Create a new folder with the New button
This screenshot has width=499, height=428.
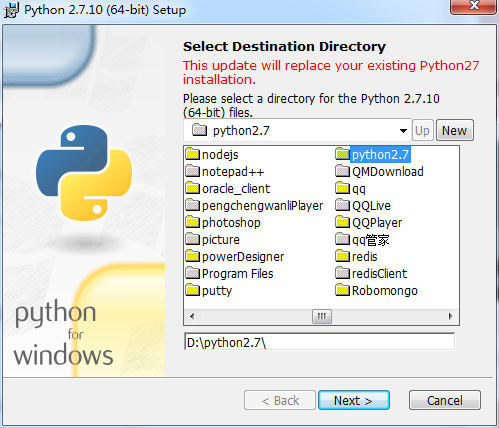click(455, 130)
